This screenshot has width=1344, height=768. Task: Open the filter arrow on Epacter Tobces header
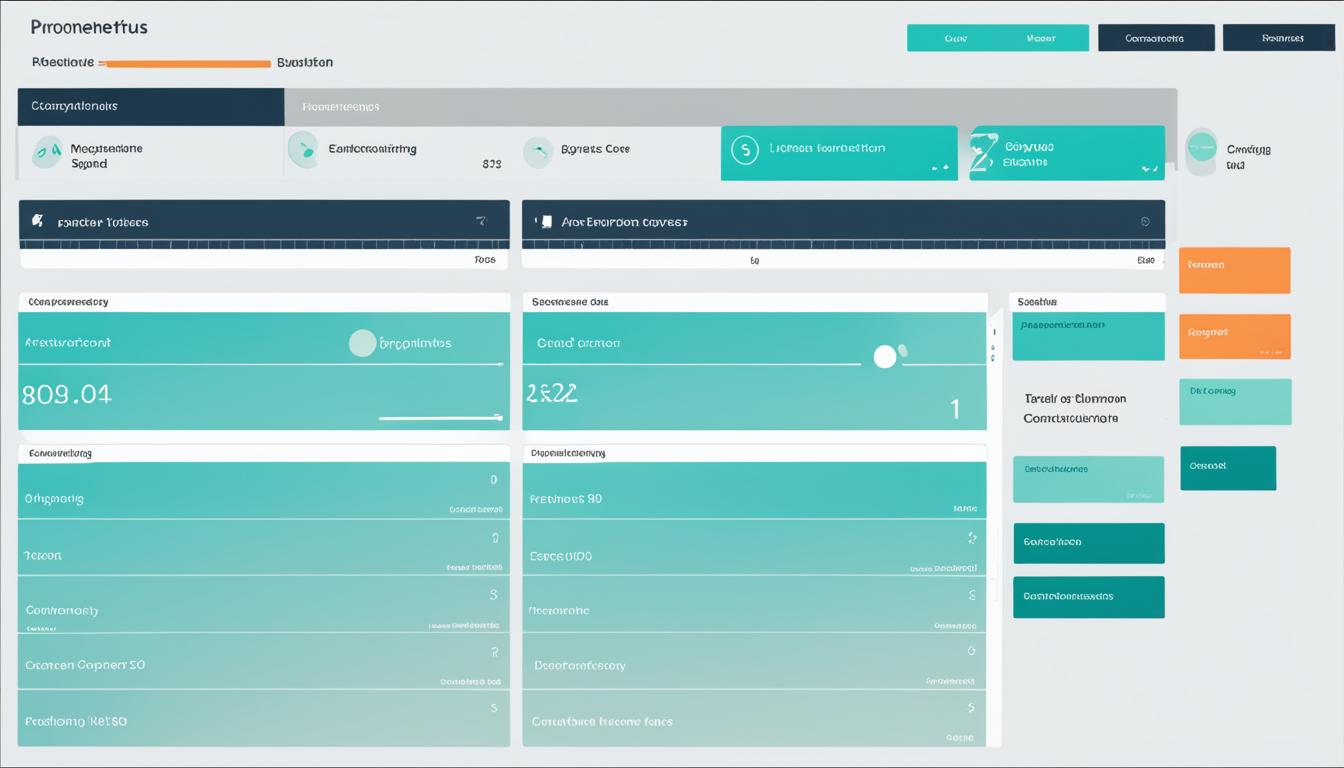pos(481,221)
